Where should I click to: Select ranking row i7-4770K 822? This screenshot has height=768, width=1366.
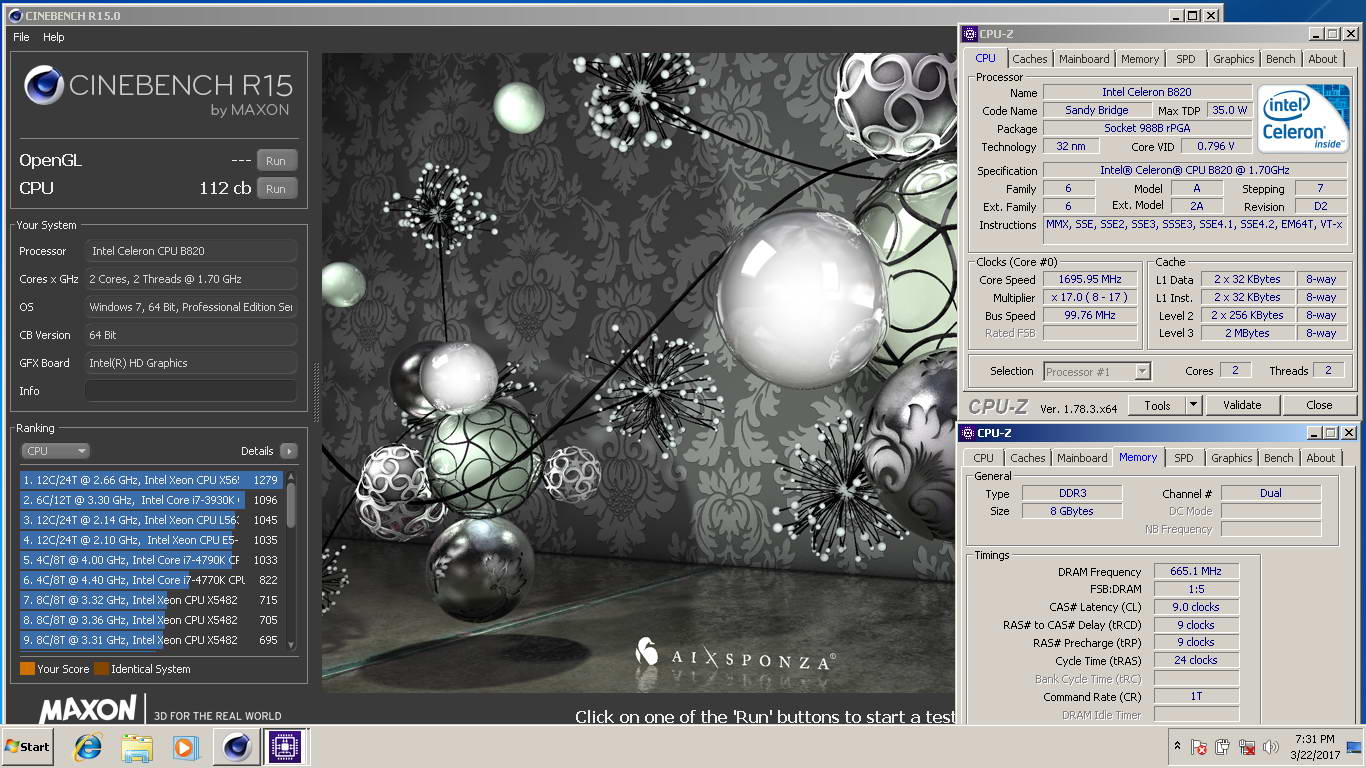[x=151, y=580]
